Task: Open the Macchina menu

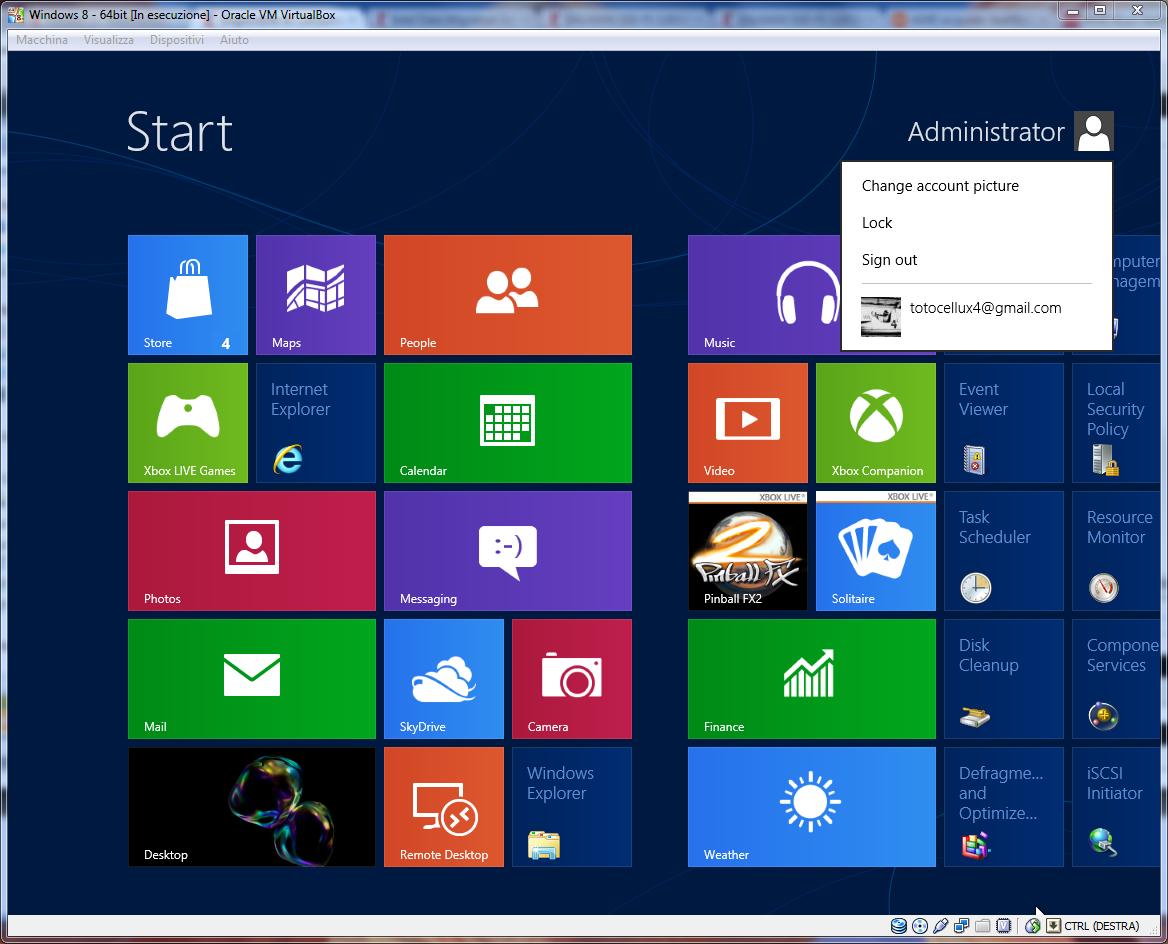Action: [x=42, y=40]
